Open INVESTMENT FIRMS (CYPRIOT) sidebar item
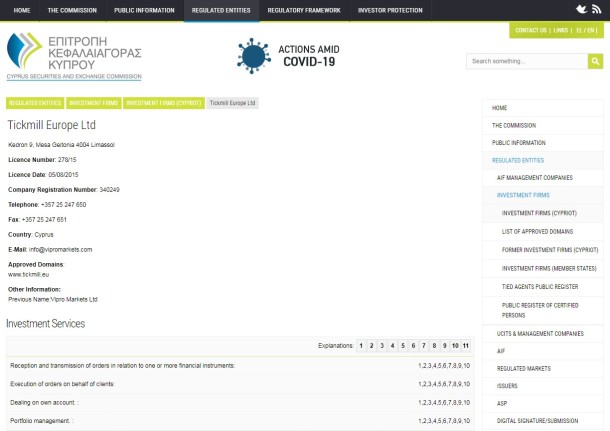The width and height of the screenshot is (610, 431). (x=543, y=213)
